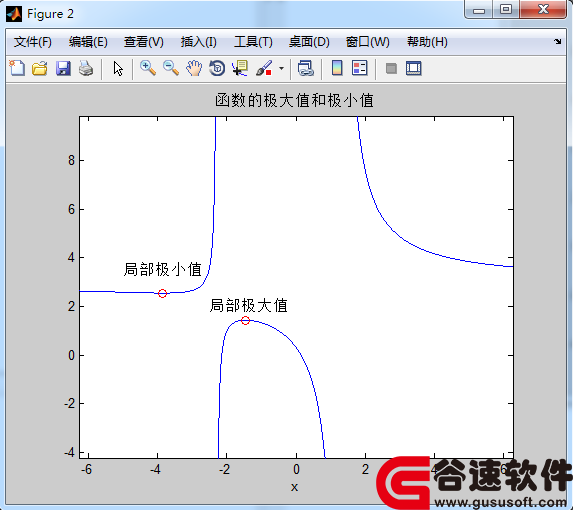Click the New Figure toolbar icon
Image resolution: width=573 pixels, height=510 pixels.
pos(17,68)
